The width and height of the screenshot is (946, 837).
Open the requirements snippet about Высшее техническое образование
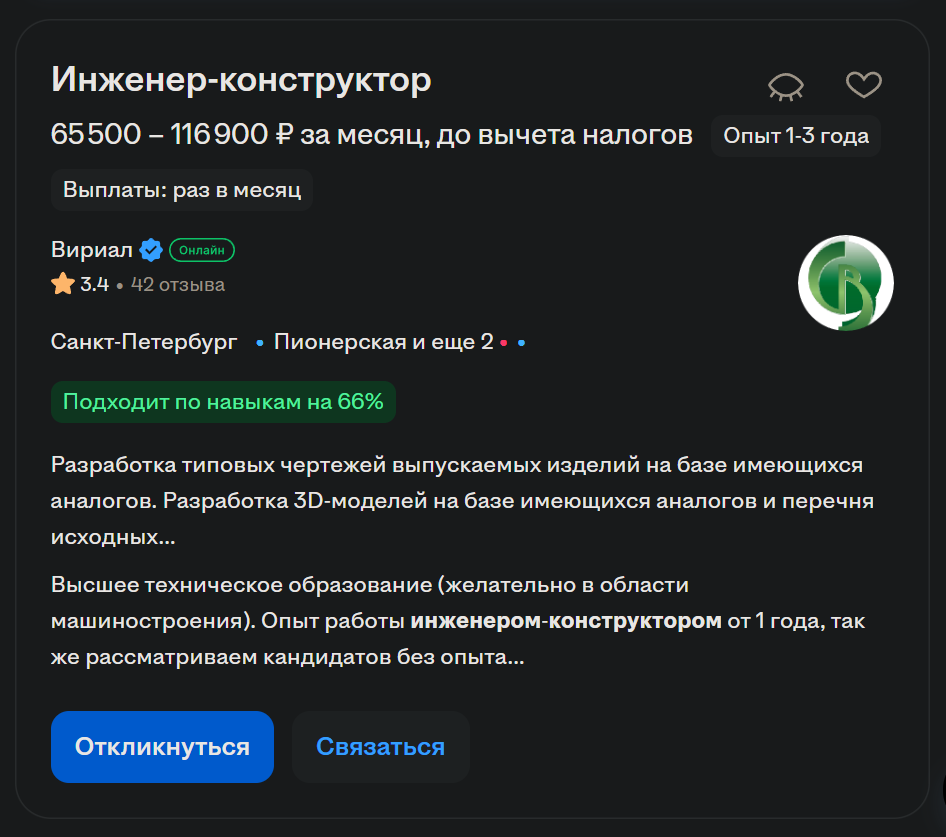pos(458,621)
